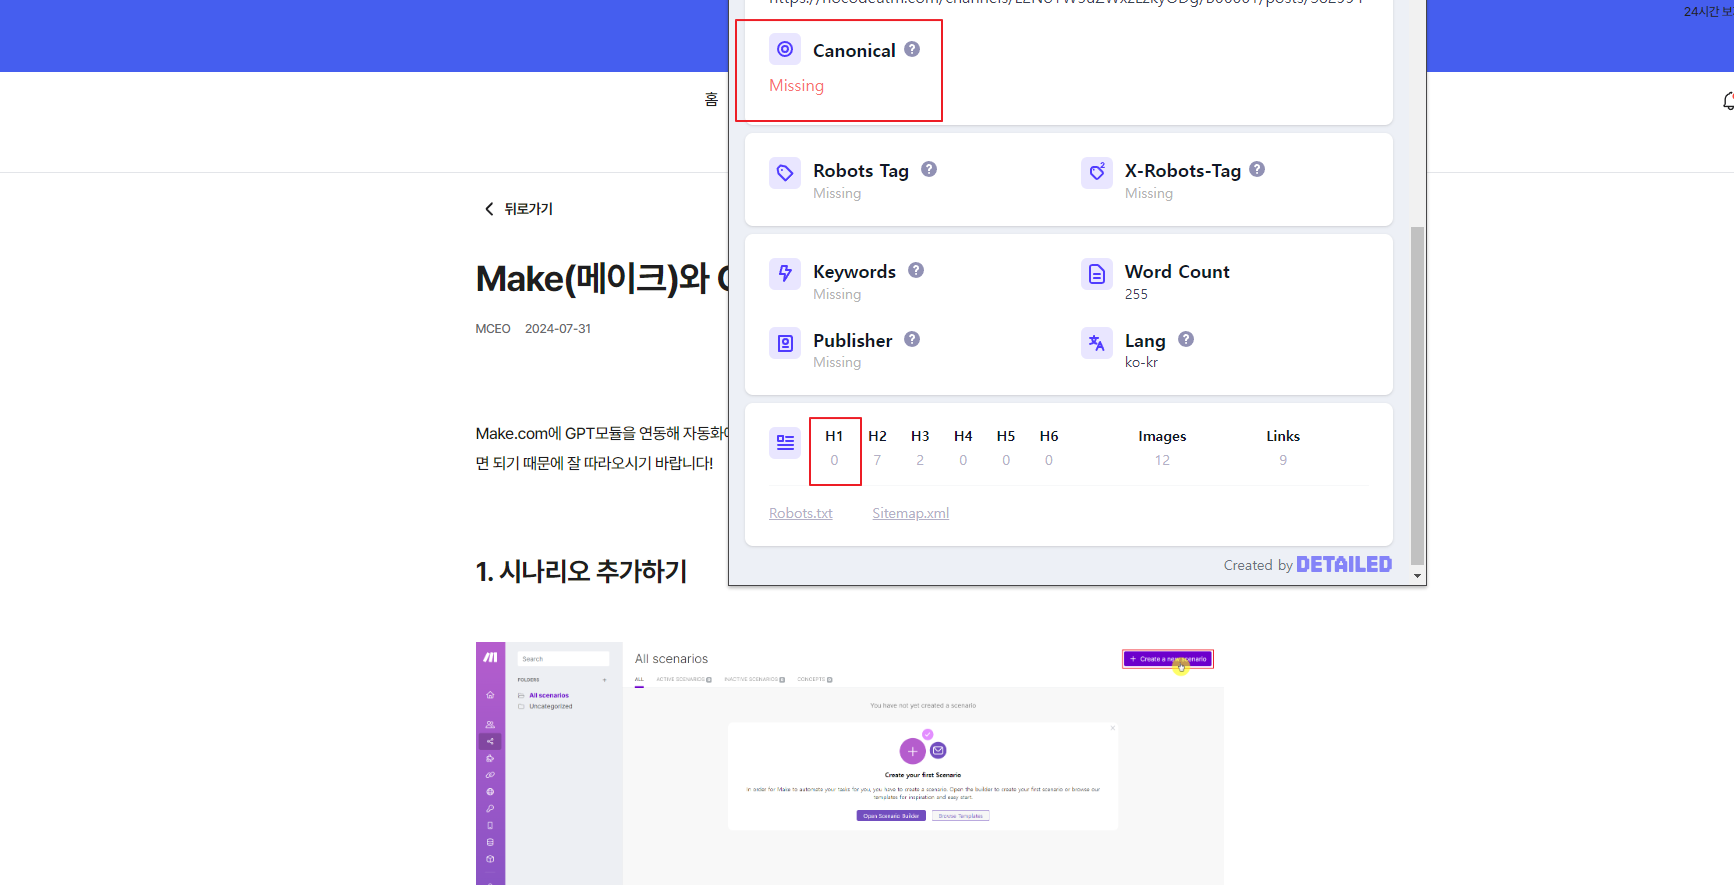
Task: Show help for Publisher
Action: 912,339
